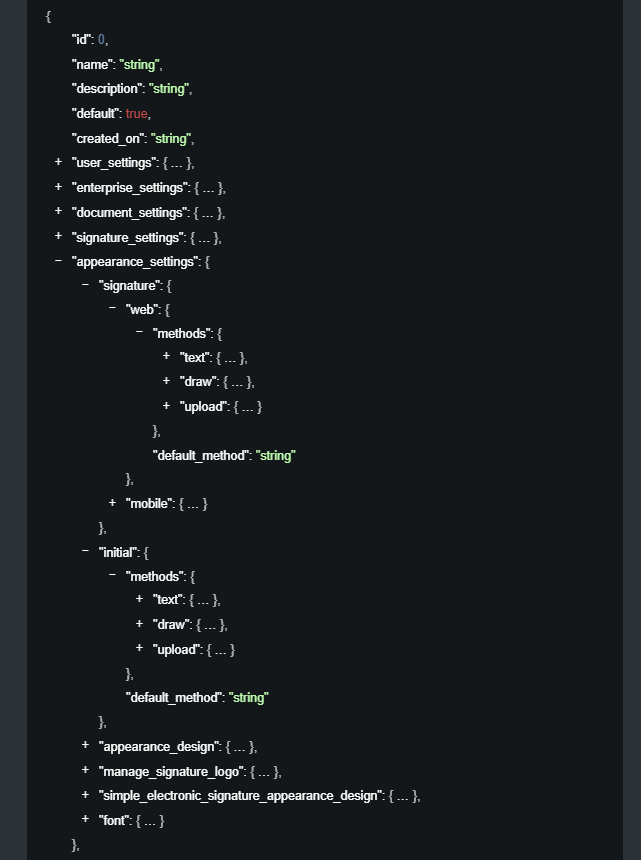Image resolution: width=641 pixels, height=860 pixels.
Task: Expand text node under web methods
Action: (x=166, y=357)
